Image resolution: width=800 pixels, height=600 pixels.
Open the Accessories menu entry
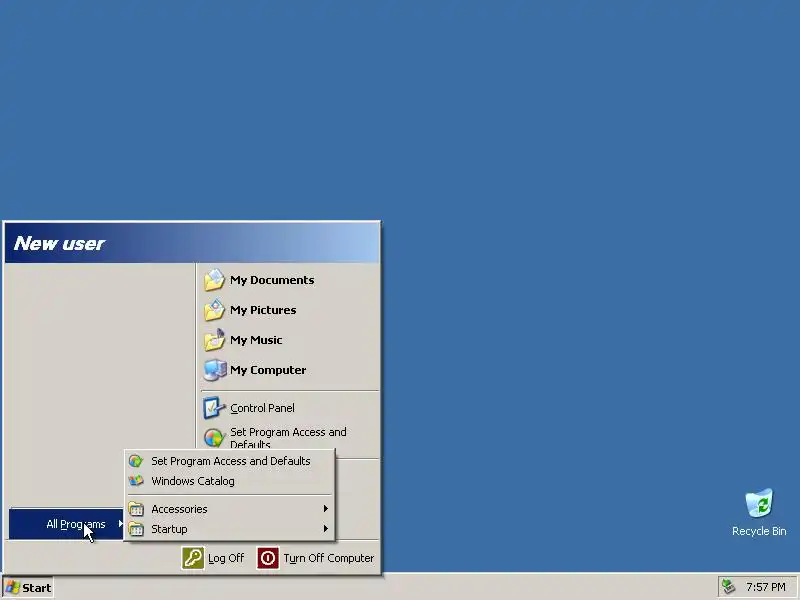(230, 509)
